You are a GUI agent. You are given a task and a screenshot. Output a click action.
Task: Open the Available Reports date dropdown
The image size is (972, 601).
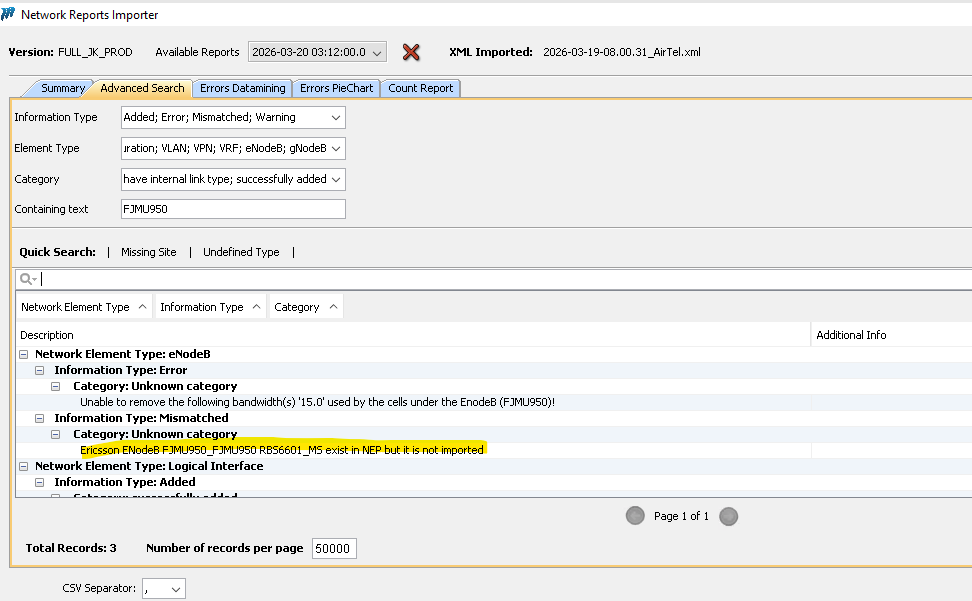pyautogui.click(x=317, y=52)
